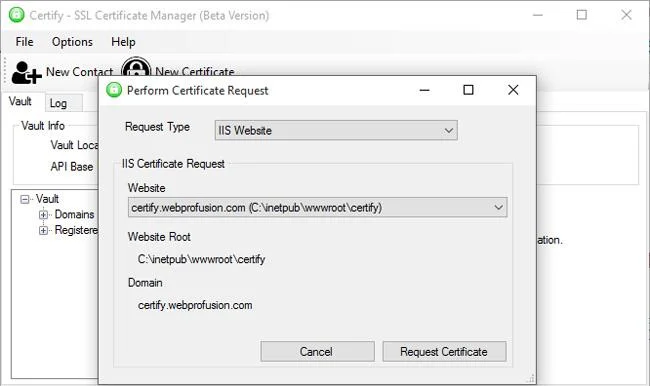The height and width of the screenshot is (386, 650).
Task: Click the Website Root path C:\inetpub\wwwroot\certify
Action: (201, 260)
